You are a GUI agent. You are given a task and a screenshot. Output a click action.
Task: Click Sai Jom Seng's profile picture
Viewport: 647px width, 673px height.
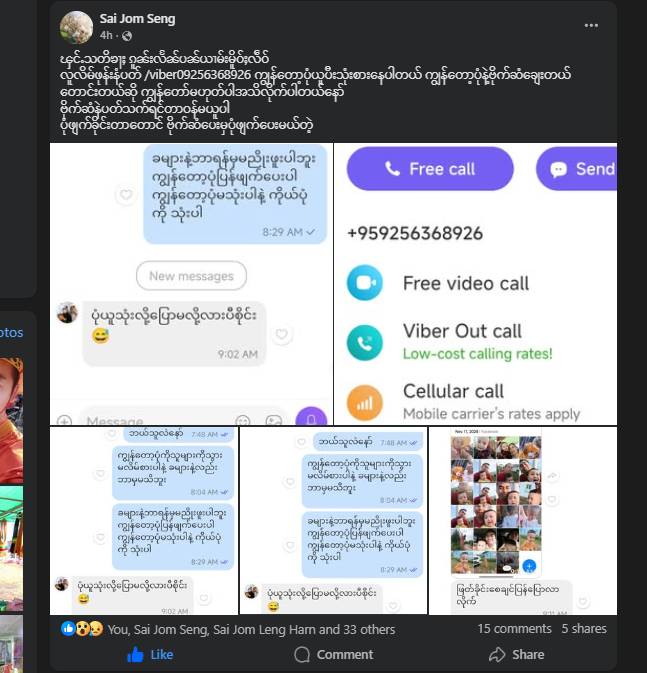(76, 27)
